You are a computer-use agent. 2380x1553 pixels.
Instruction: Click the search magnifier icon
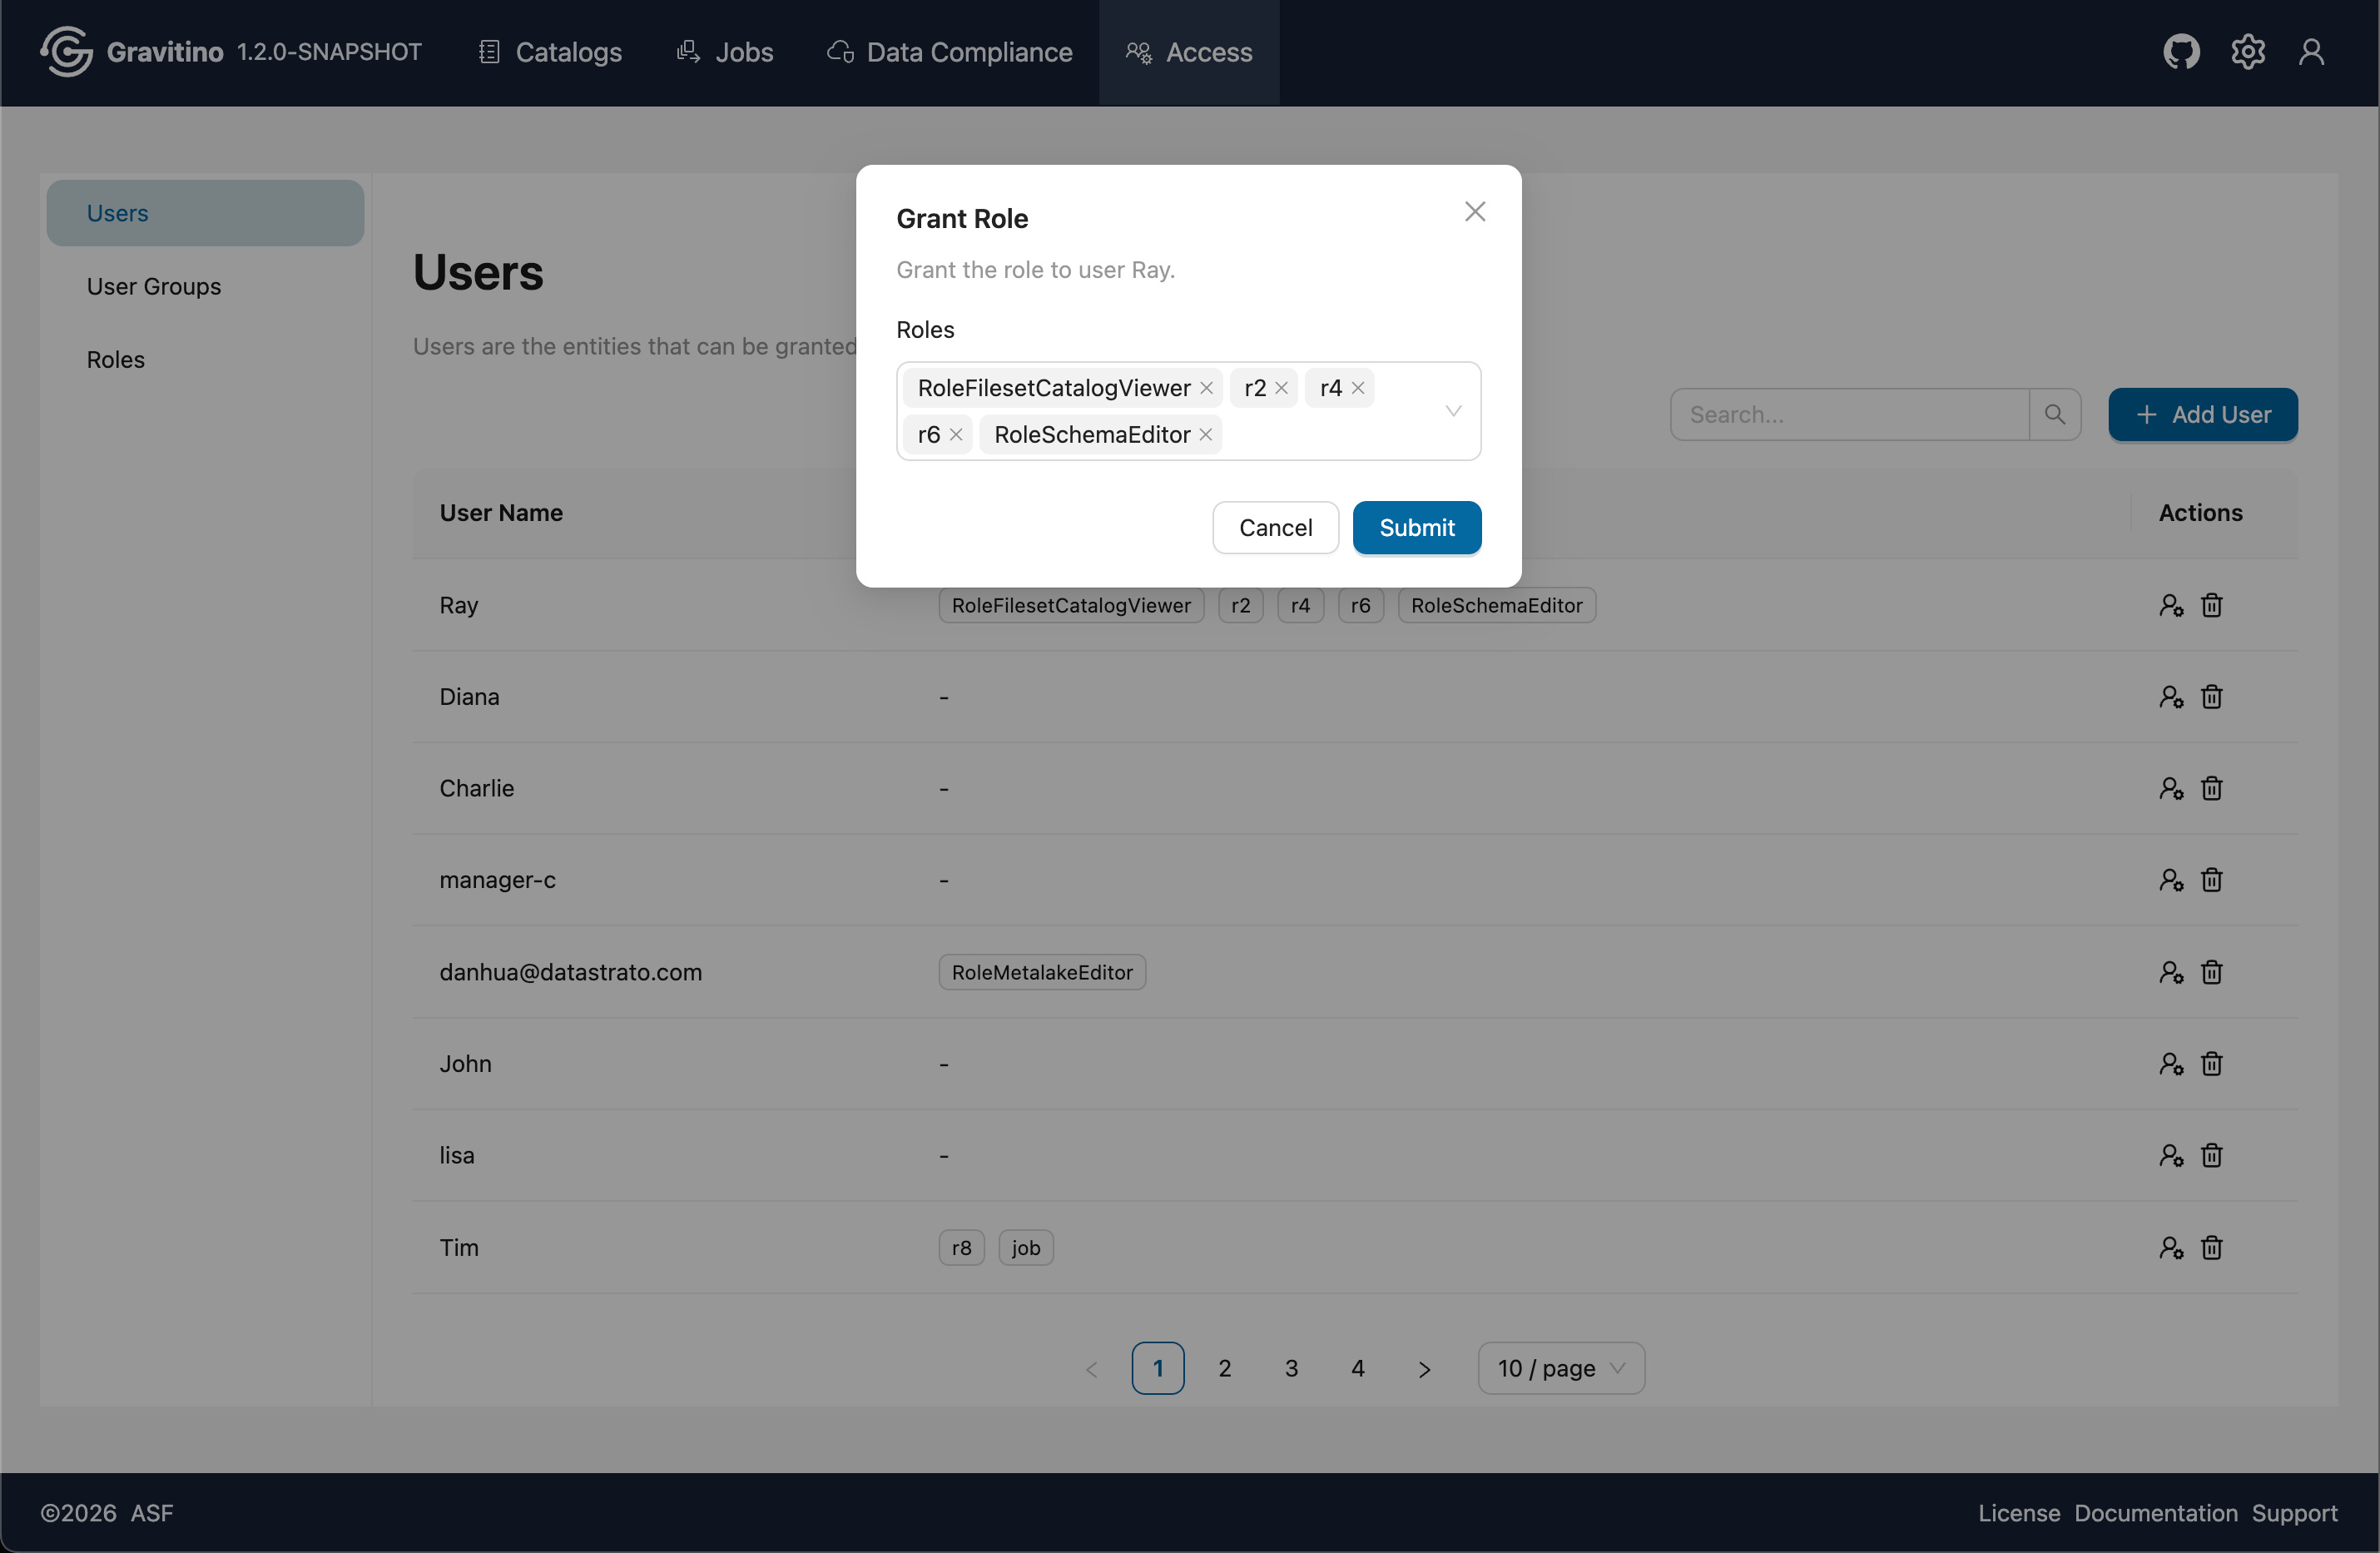[x=2056, y=414]
